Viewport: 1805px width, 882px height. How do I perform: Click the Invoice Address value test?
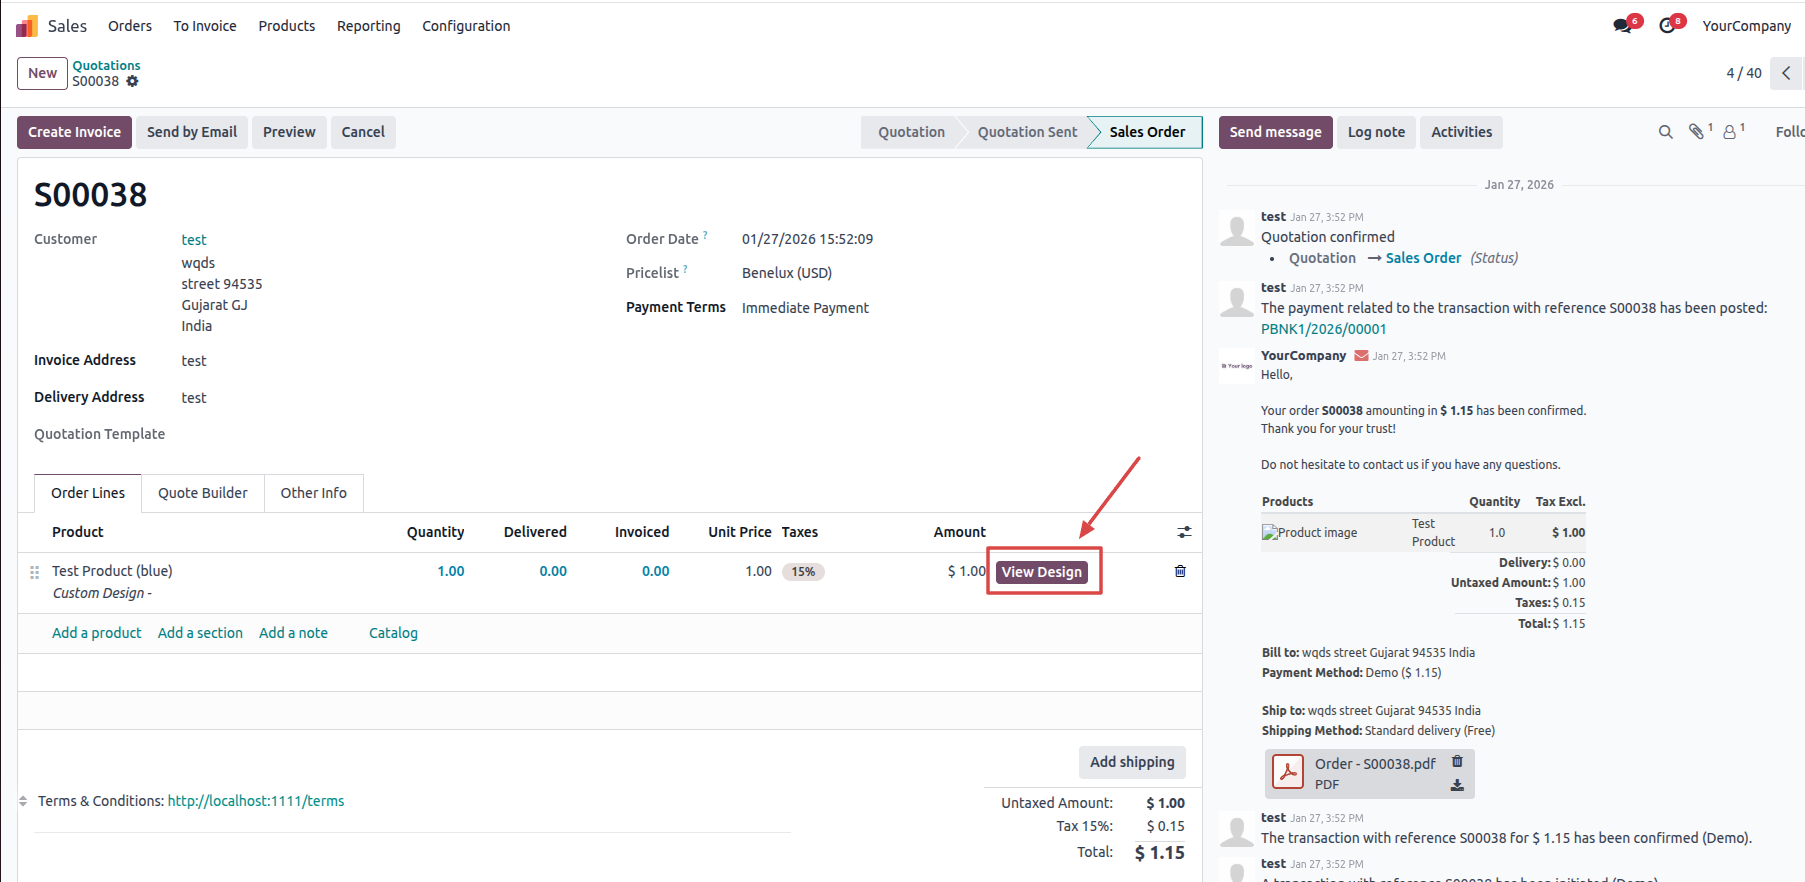click(x=194, y=361)
